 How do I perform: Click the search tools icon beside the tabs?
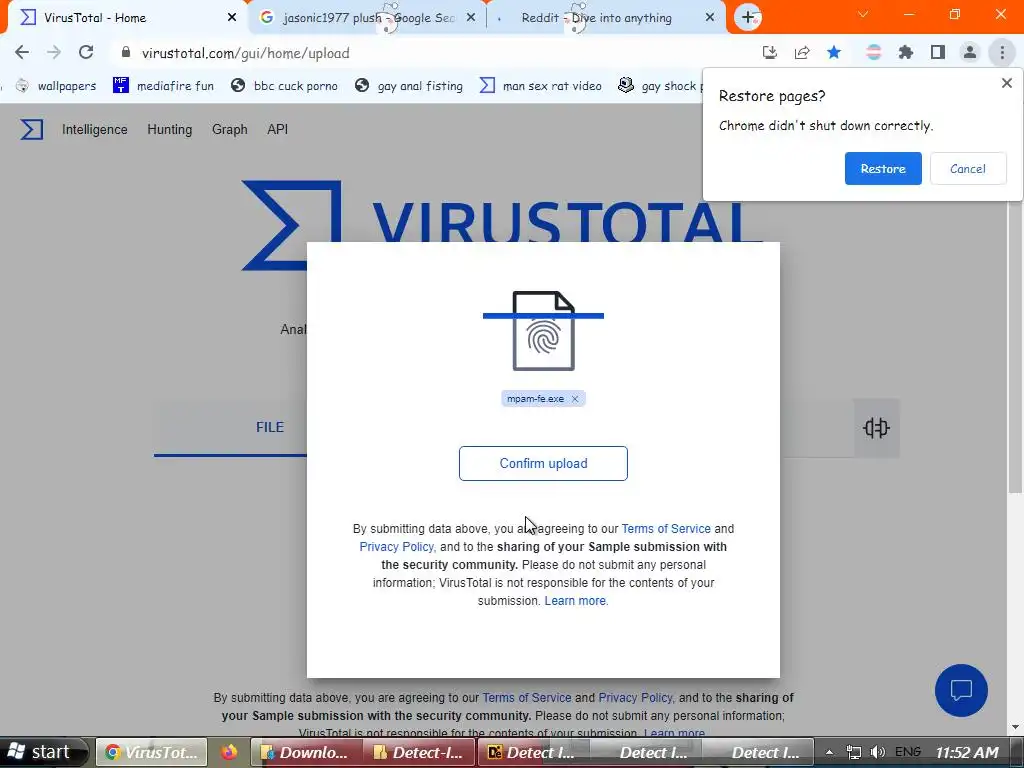pyautogui.click(x=876, y=428)
